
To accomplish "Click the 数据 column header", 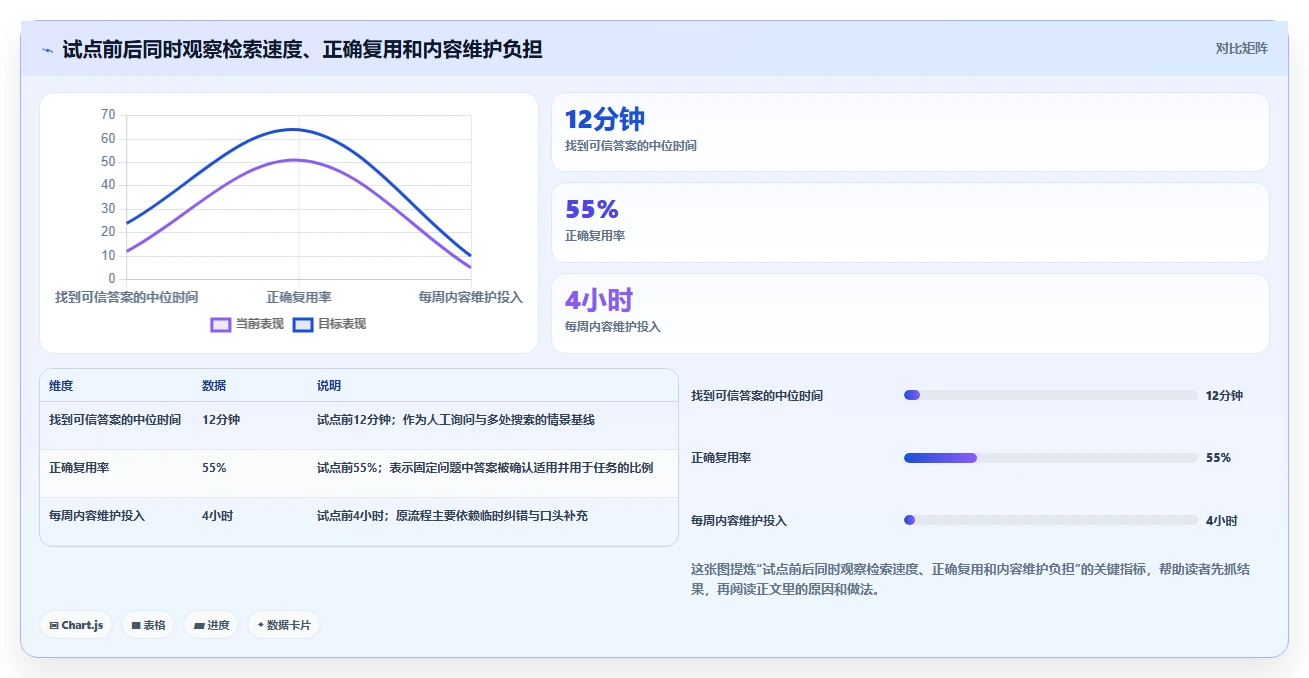I will click(214, 386).
